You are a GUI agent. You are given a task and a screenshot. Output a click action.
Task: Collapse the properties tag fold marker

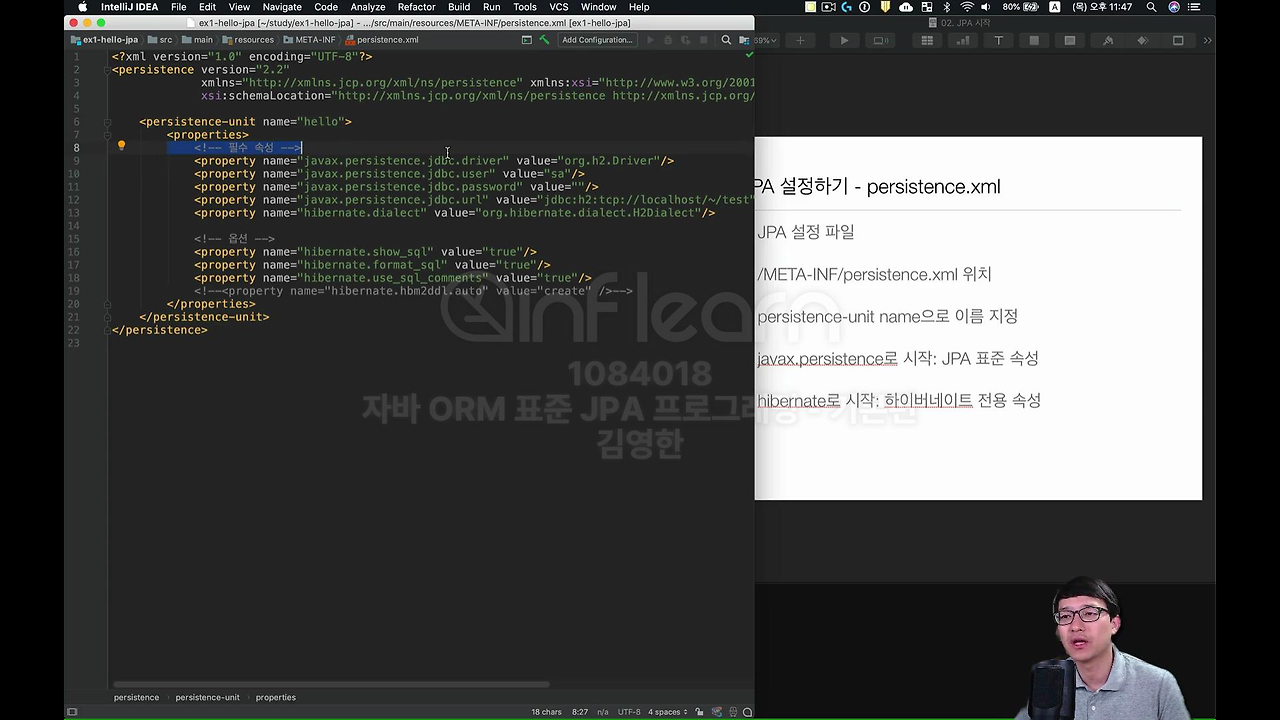106,135
